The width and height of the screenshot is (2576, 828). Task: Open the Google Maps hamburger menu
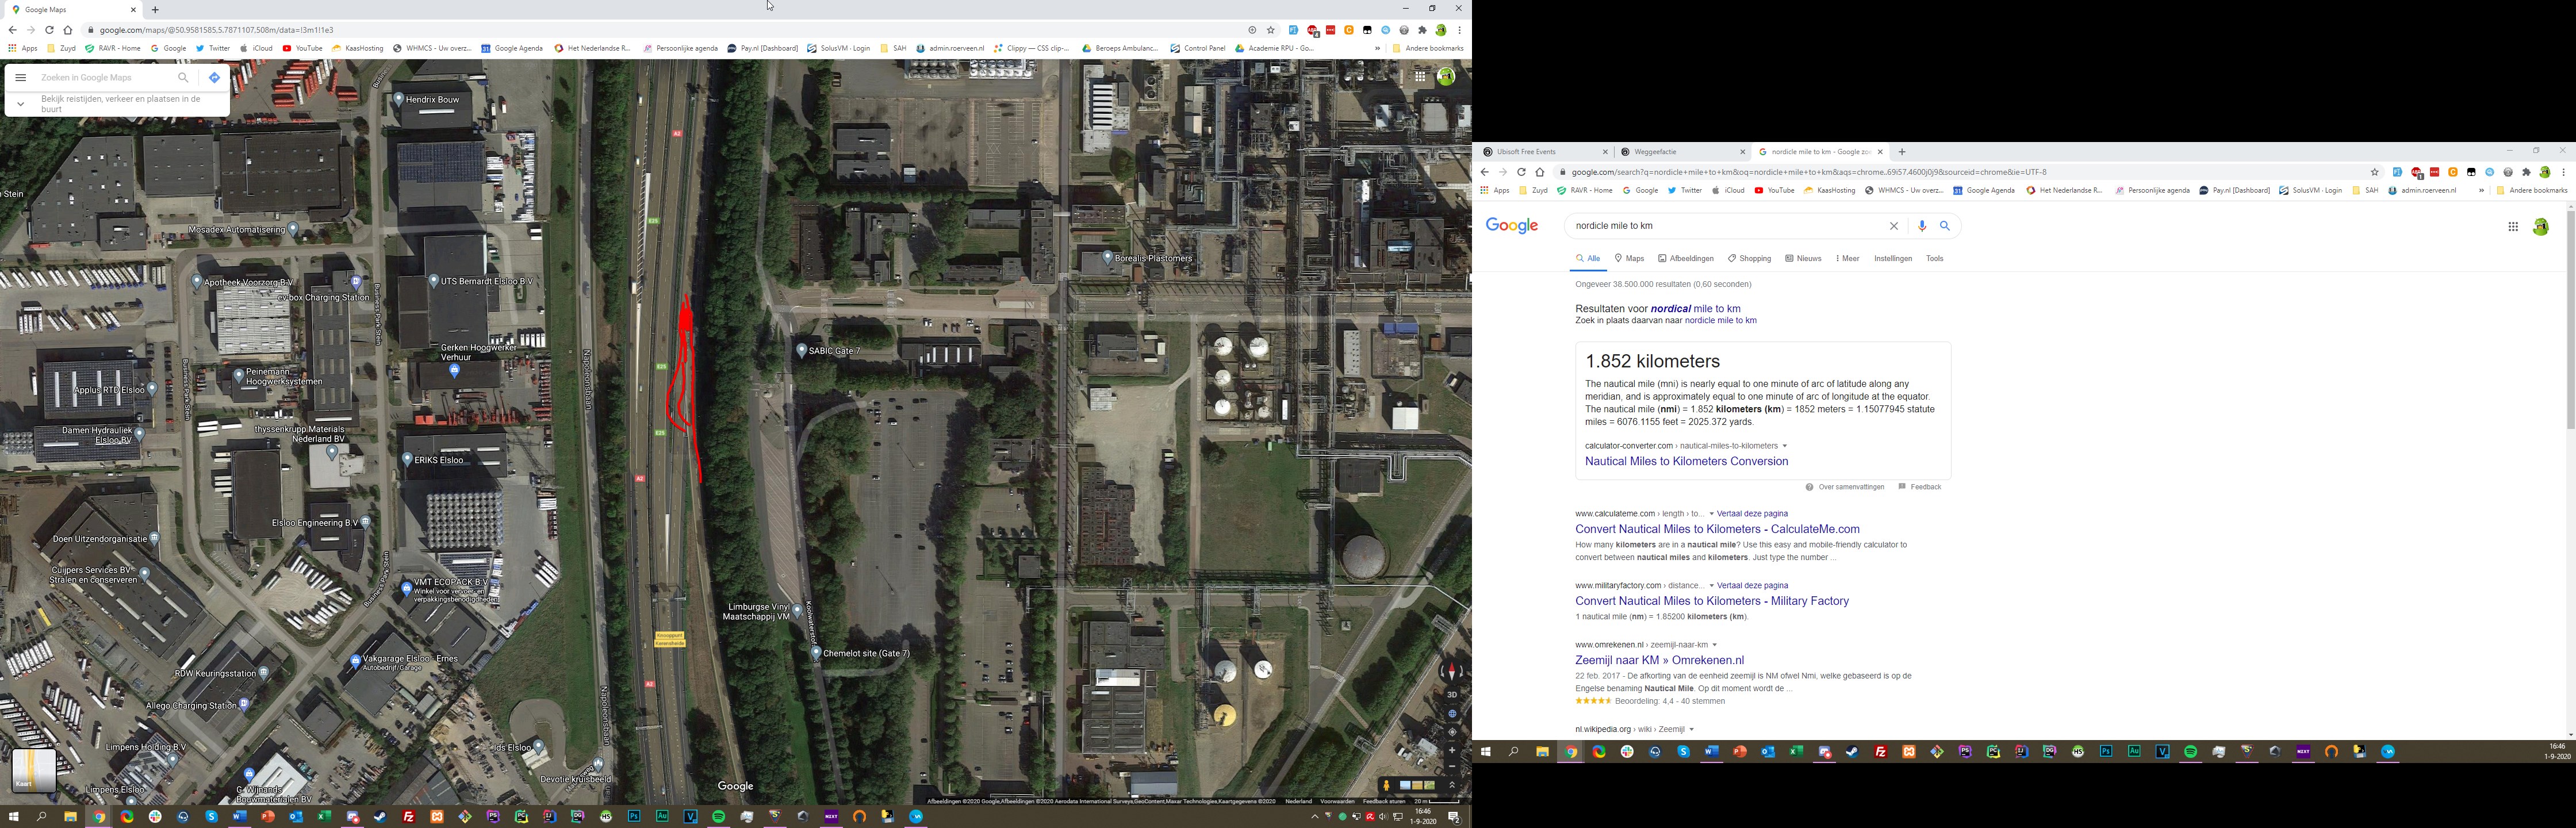(x=20, y=77)
